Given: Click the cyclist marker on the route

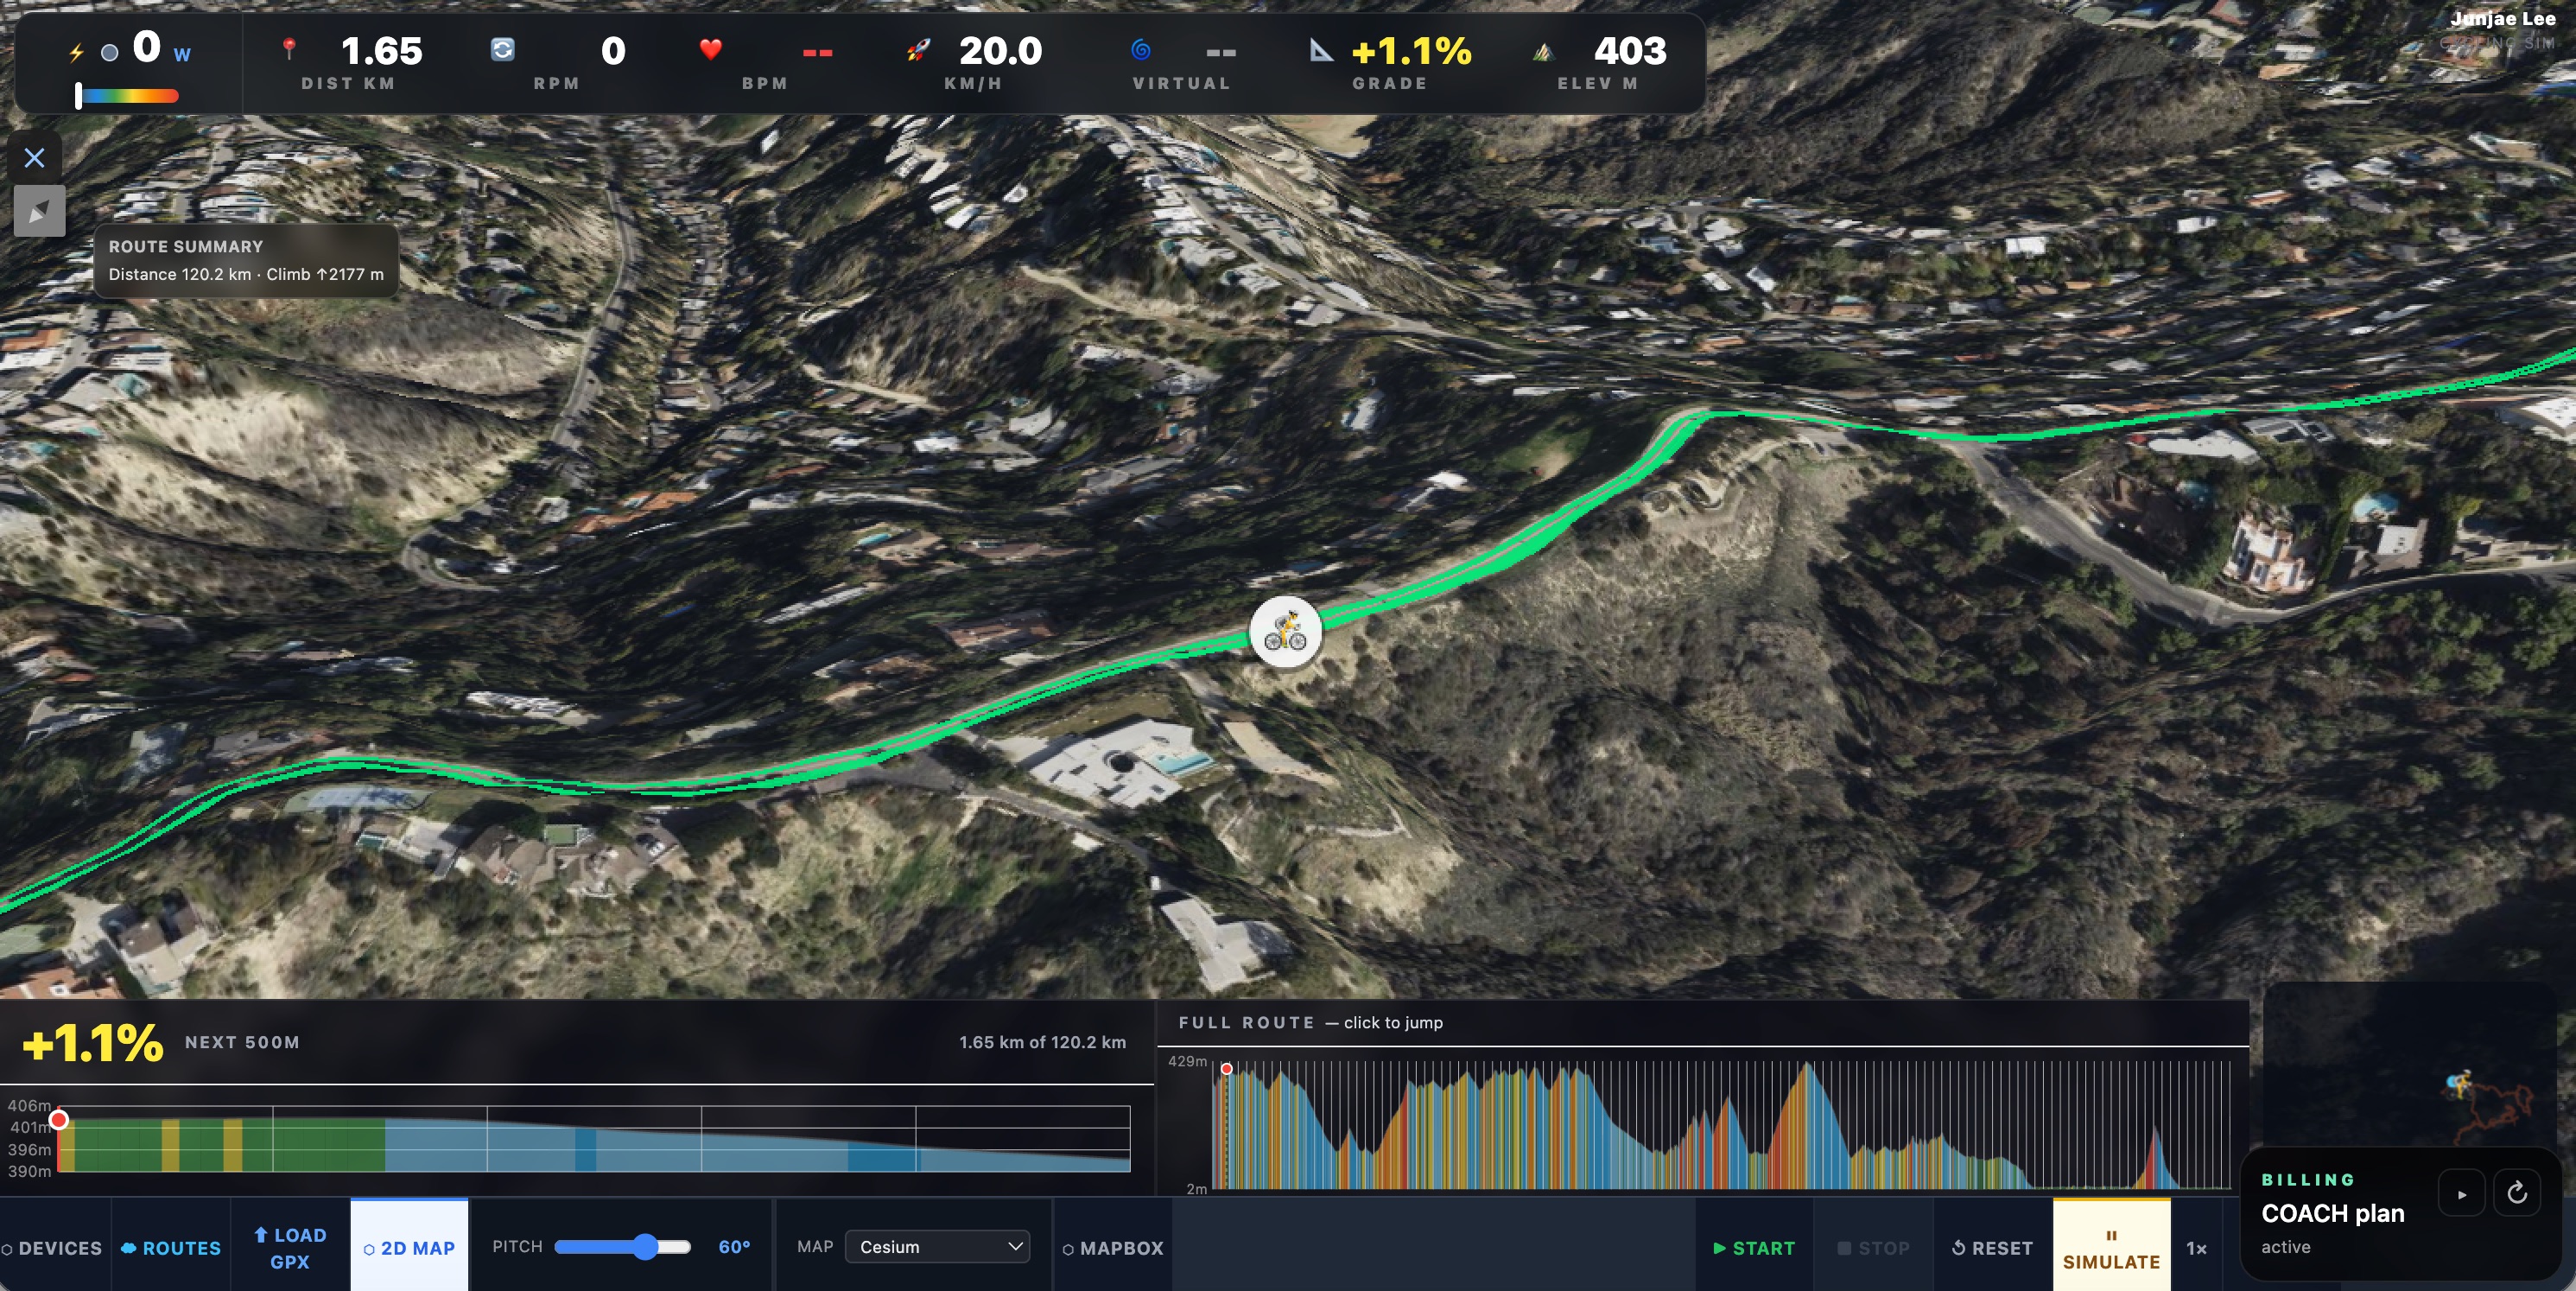Looking at the screenshot, I should point(1285,632).
